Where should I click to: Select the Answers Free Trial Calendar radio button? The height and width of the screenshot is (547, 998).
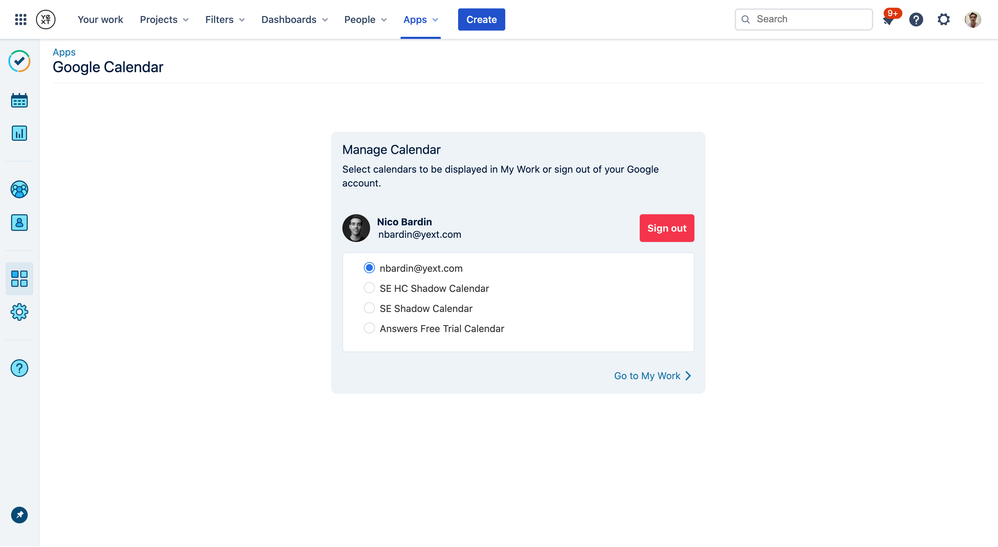coord(369,329)
